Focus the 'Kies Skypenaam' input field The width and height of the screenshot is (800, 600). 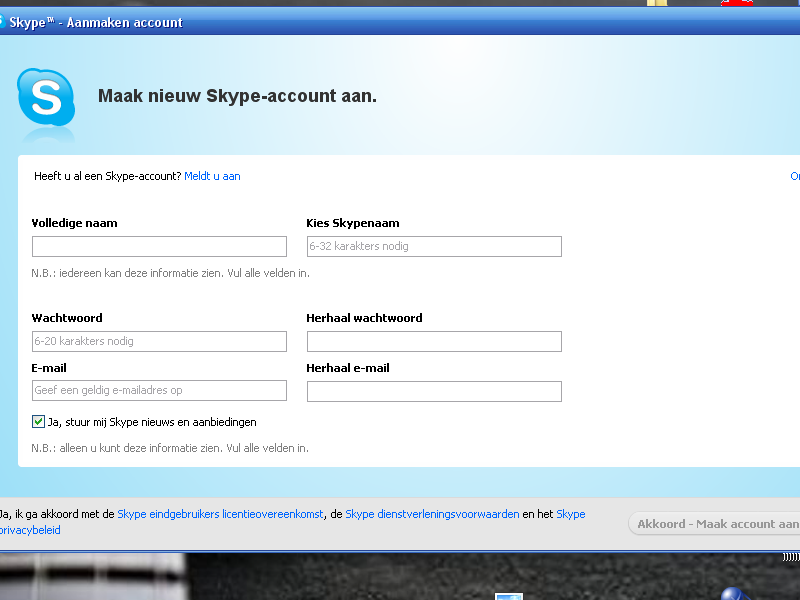click(434, 246)
